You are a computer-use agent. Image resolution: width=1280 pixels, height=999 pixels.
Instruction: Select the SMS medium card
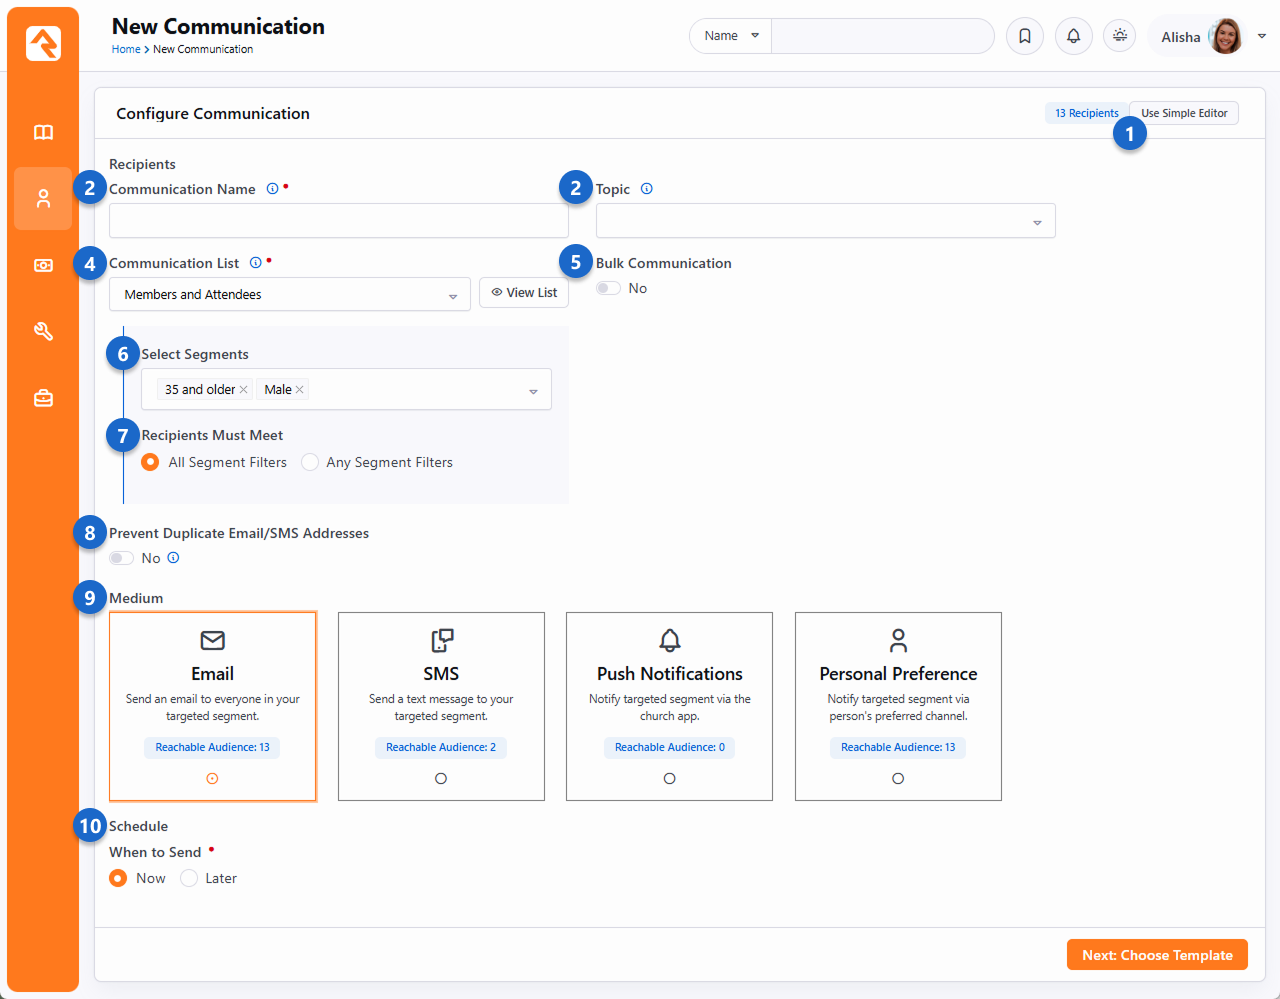point(441,706)
